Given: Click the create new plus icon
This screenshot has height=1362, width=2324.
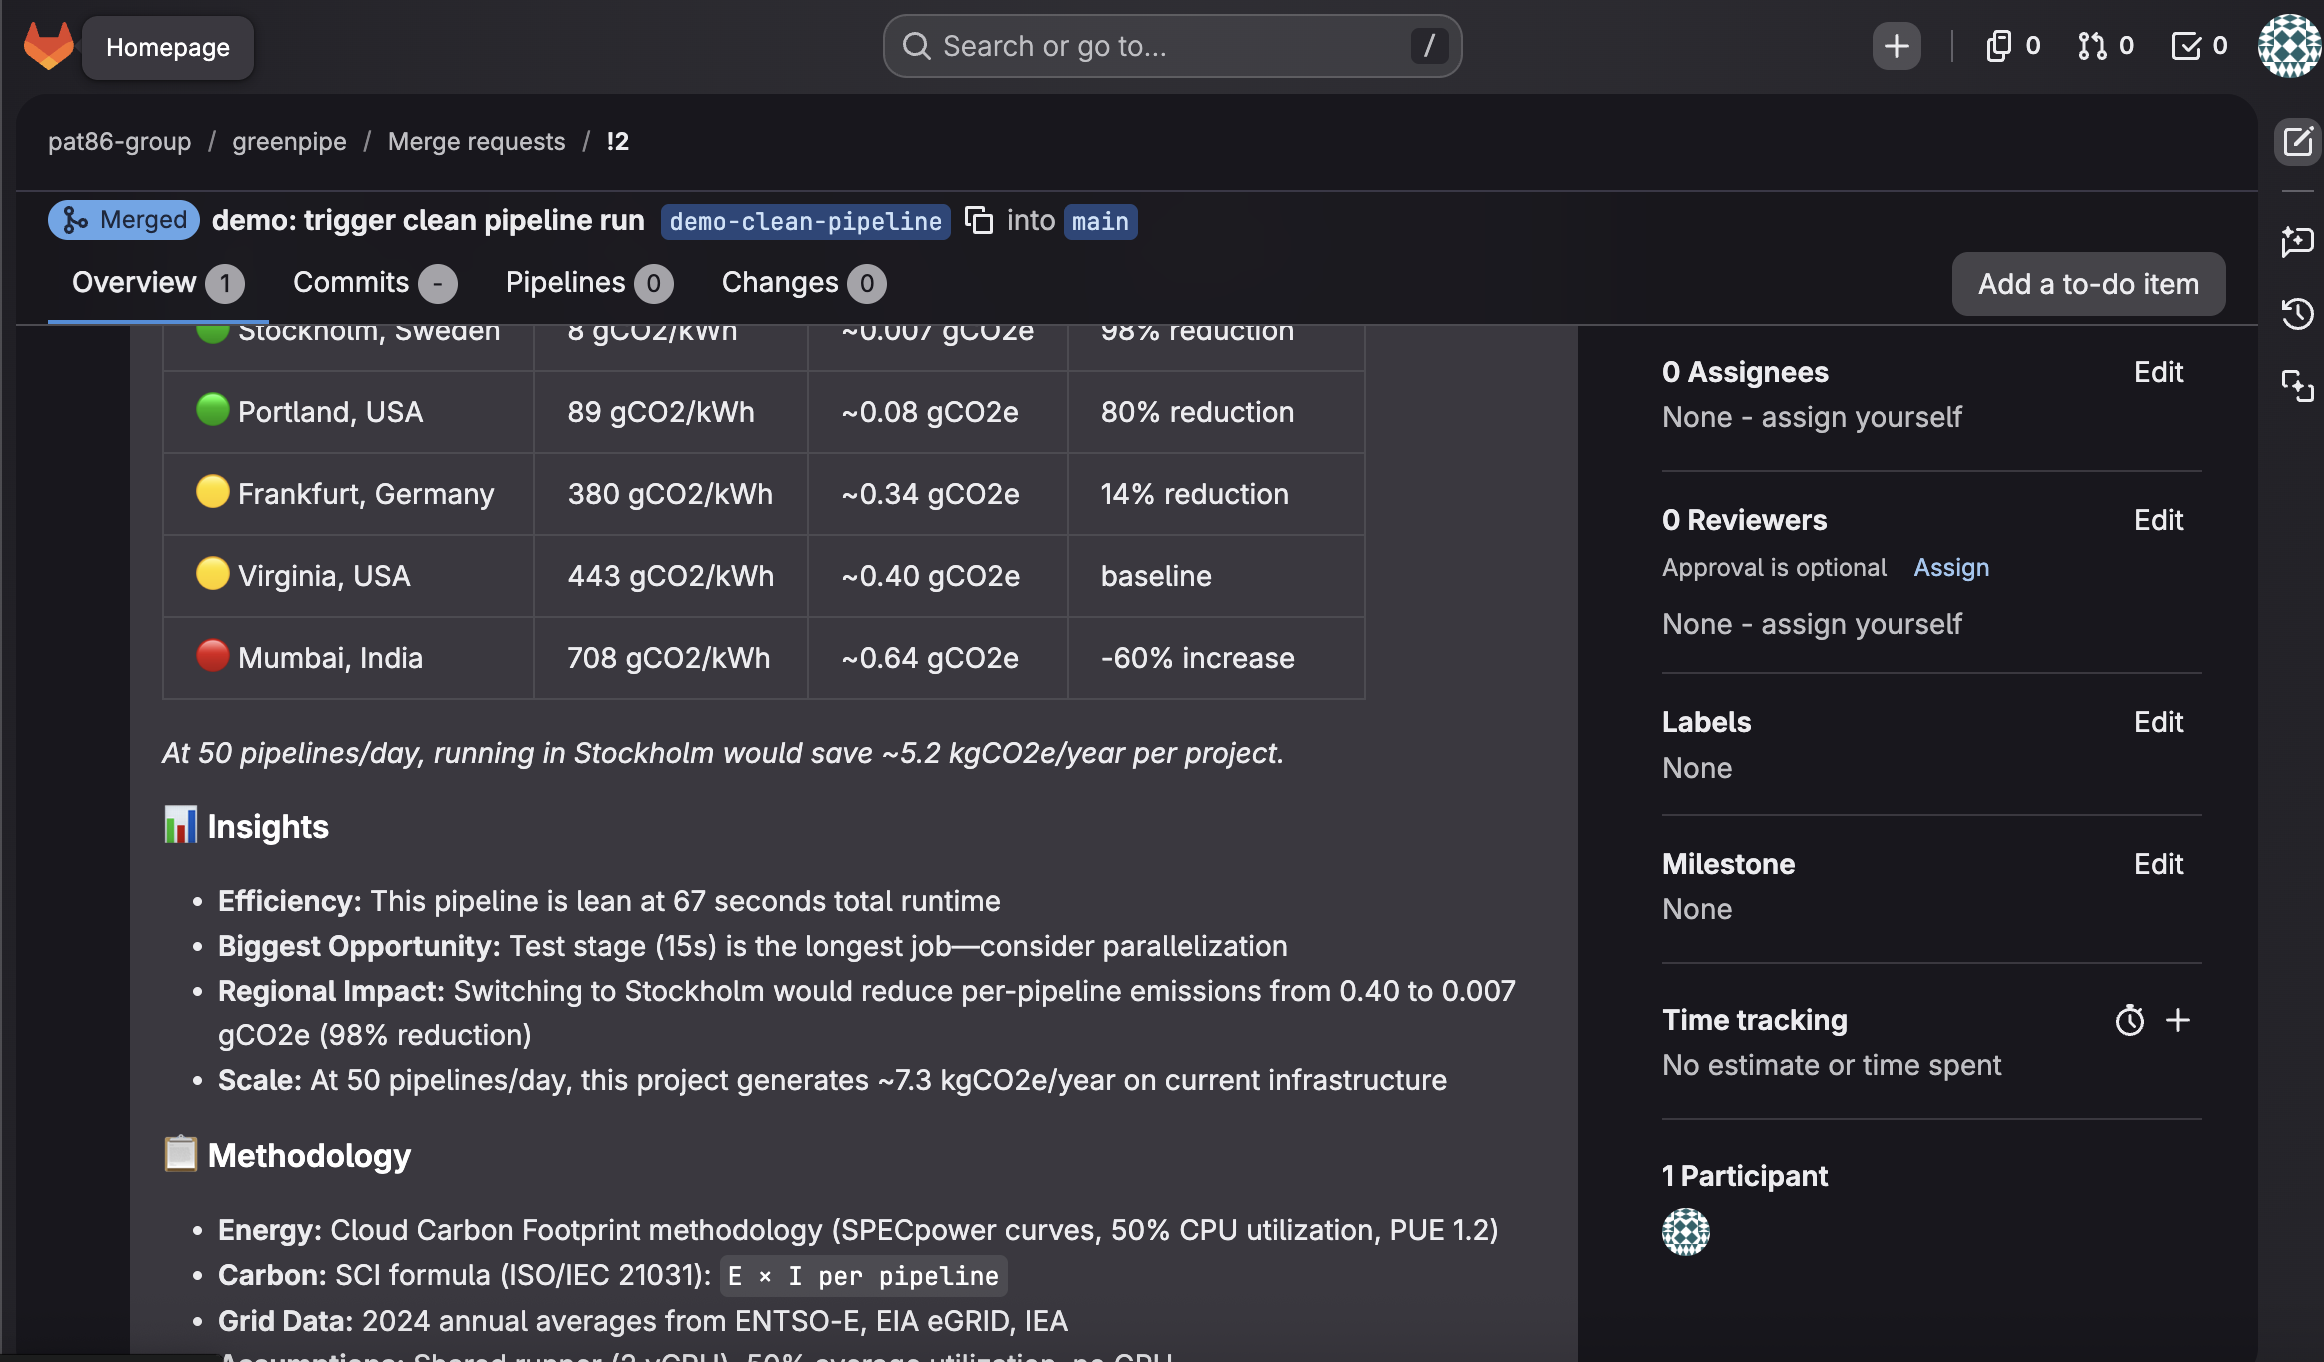Looking at the screenshot, I should point(1896,46).
